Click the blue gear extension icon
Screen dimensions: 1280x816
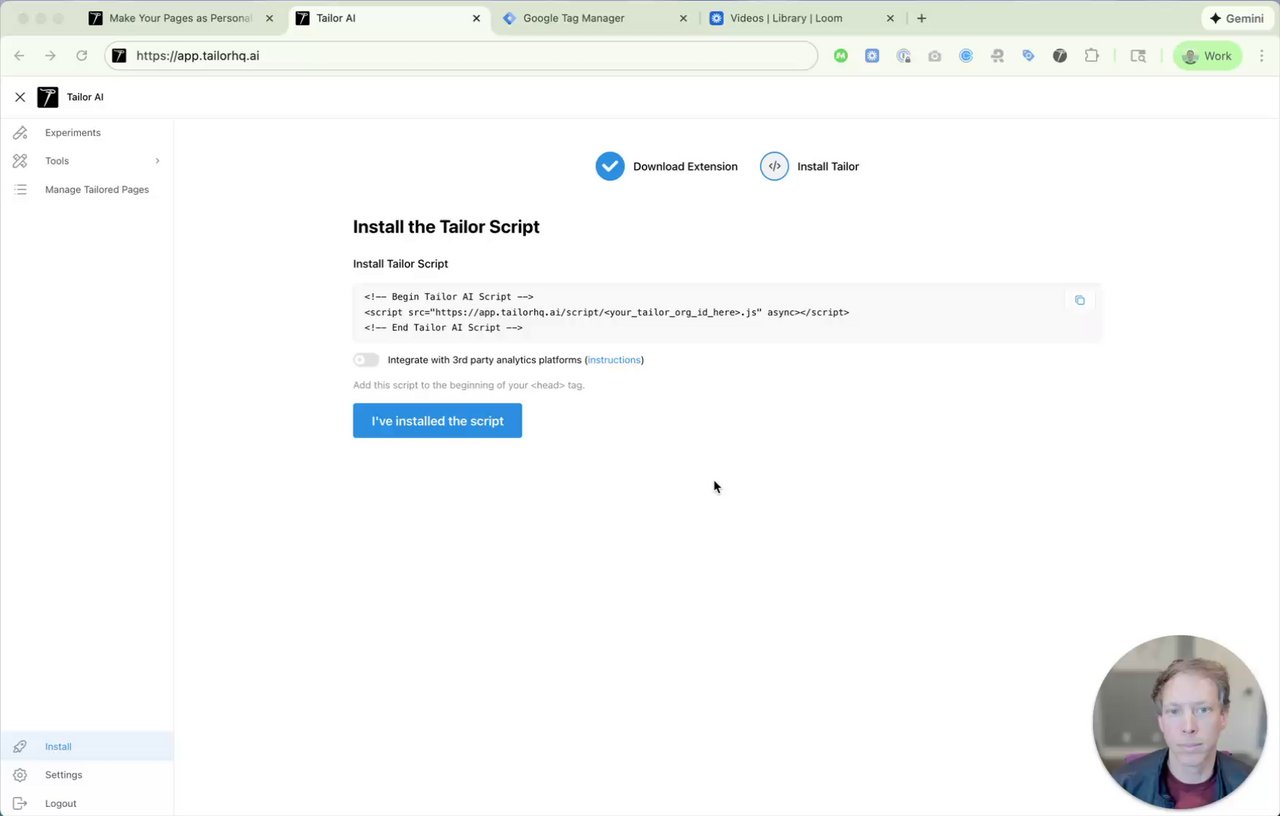point(872,56)
